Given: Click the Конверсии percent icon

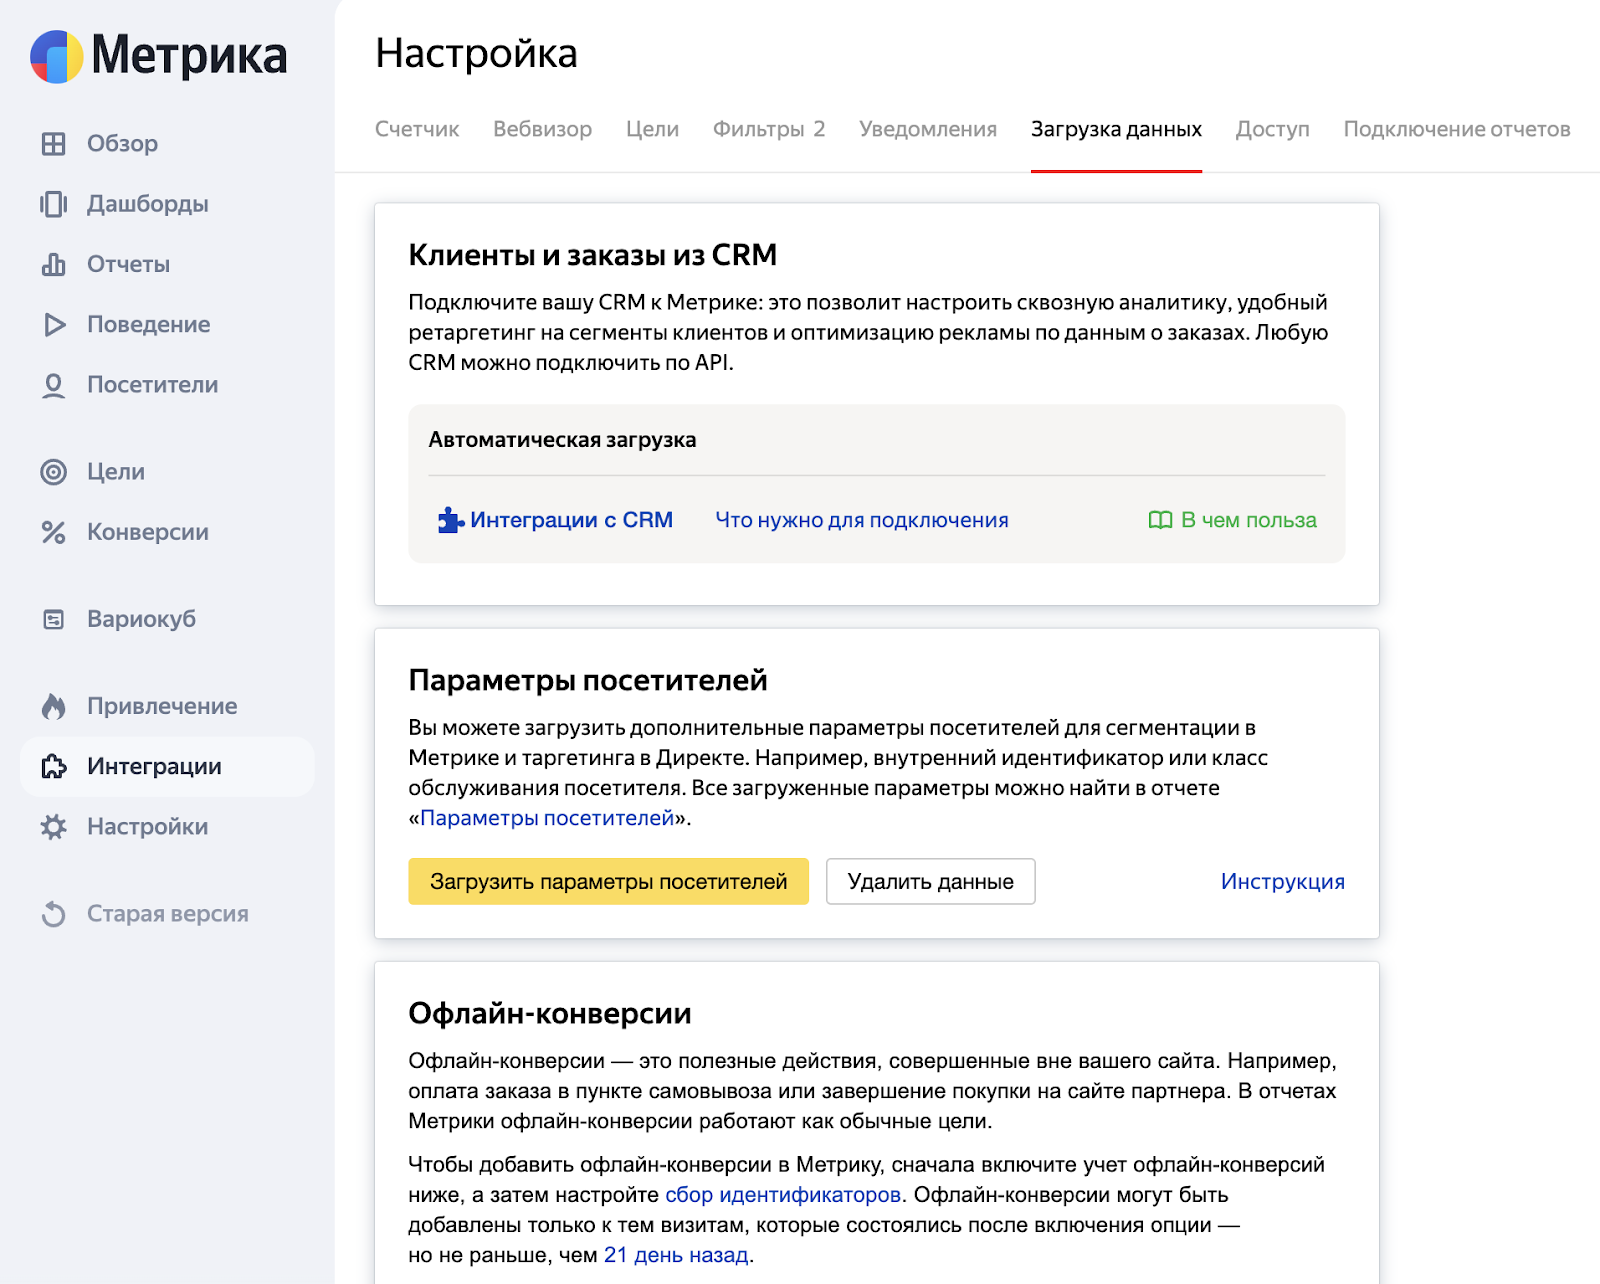Looking at the screenshot, I should (x=53, y=532).
